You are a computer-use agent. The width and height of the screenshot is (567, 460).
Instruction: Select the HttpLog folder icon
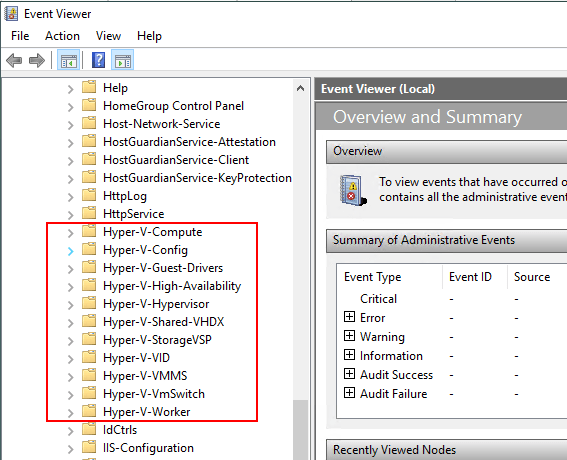(x=89, y=195)
